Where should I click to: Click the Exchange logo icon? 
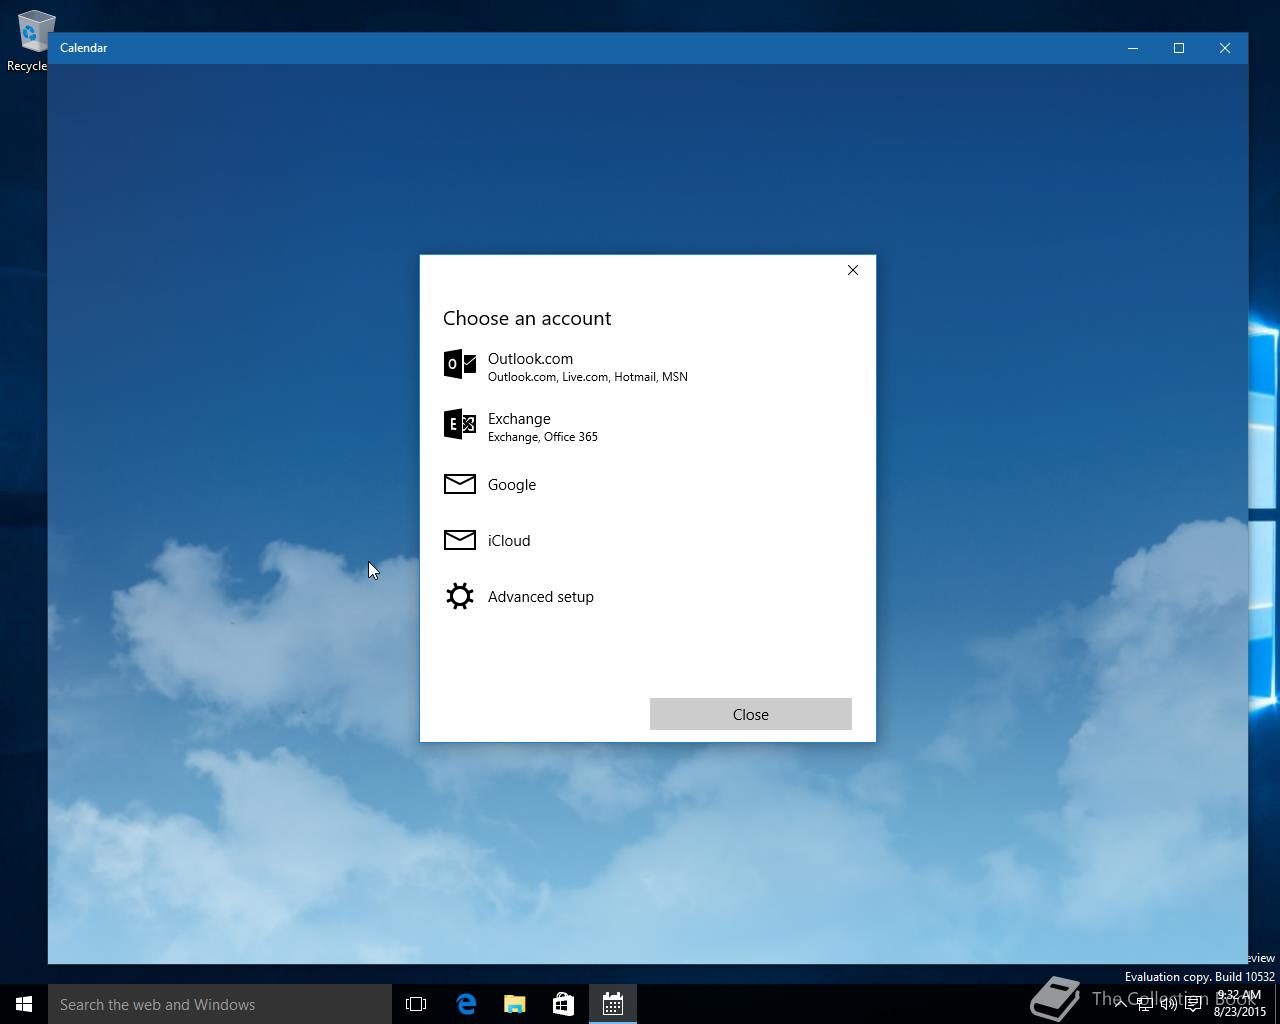coord(460,424)
